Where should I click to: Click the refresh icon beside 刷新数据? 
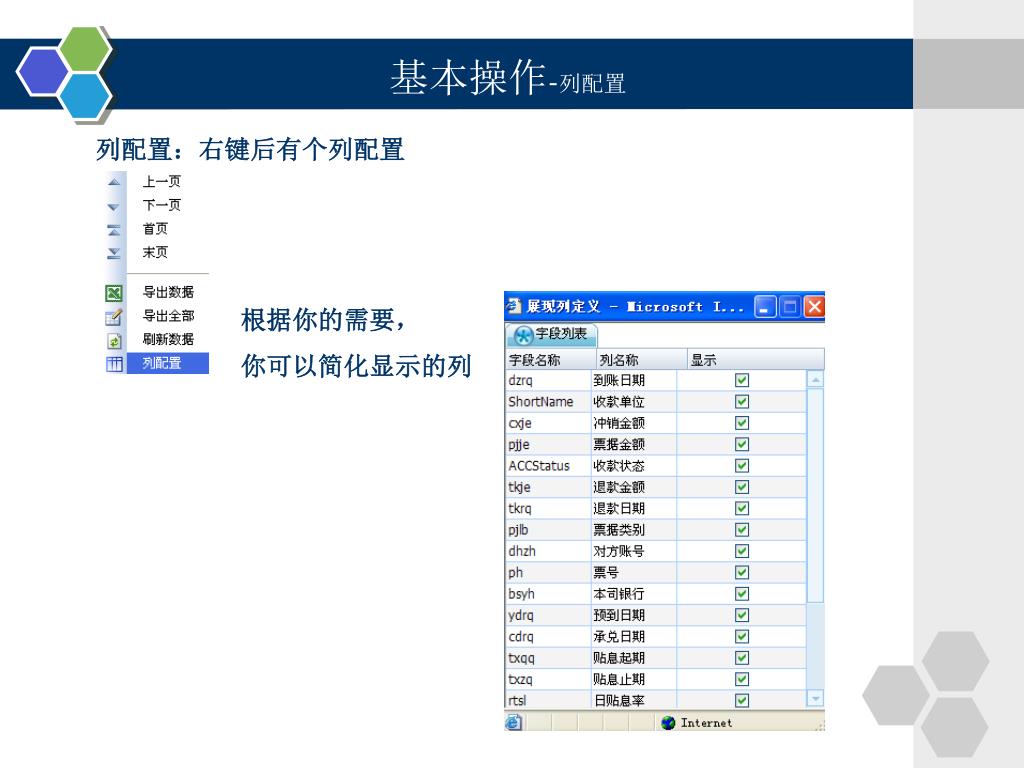pos(114,340)
